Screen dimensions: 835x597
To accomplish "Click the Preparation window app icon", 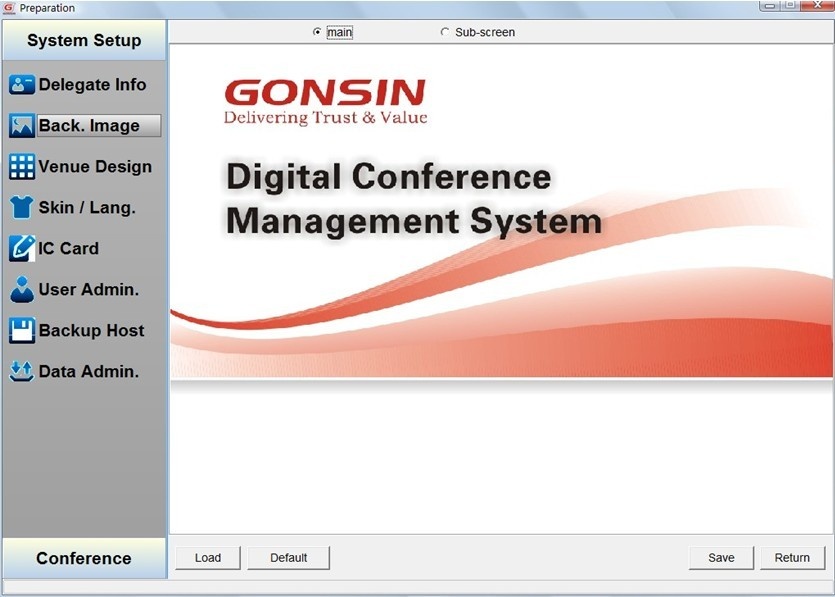I will (x=9, y=8).
